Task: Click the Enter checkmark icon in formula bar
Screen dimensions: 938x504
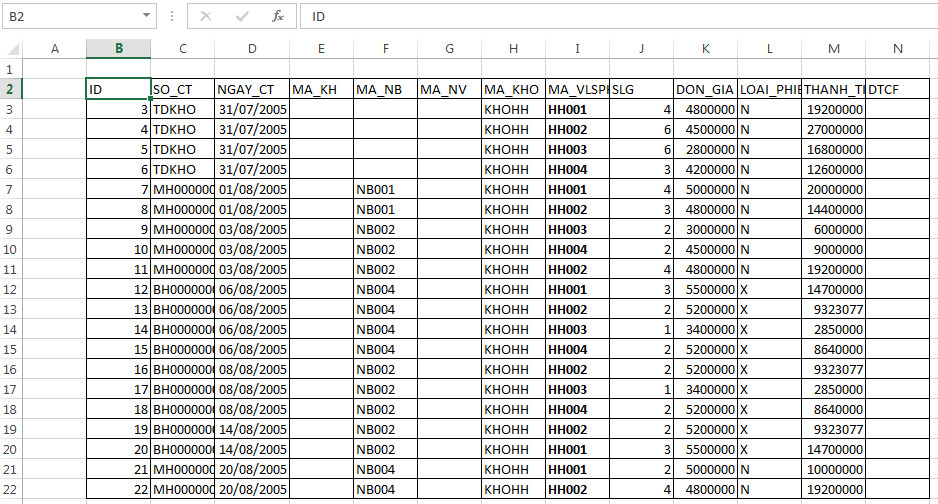Action: (x=241, y=17)
